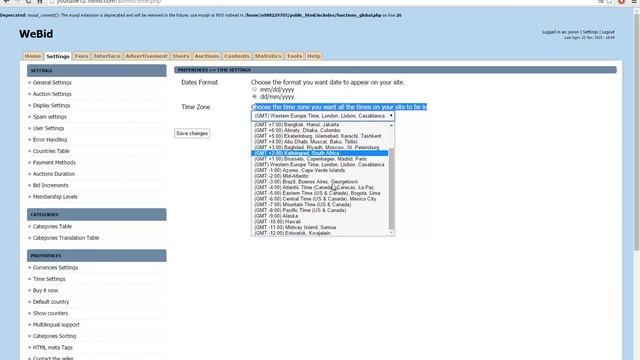640x360 pixels.
Task: Click the WeBid logo heading
Action: click(x=36, y=34)
